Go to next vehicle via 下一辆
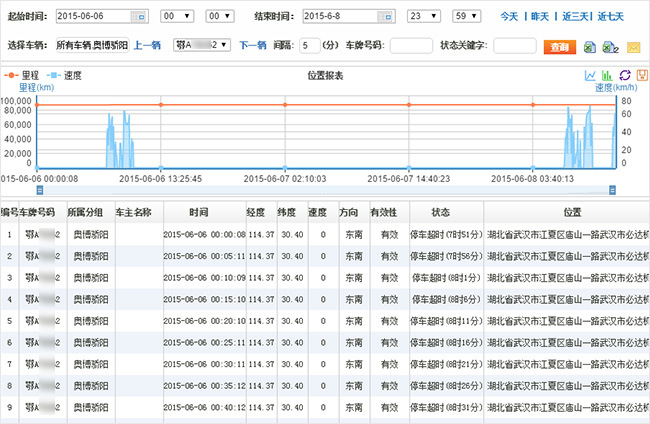The width and height of the screenshot is (650, 424). (252, 45)
